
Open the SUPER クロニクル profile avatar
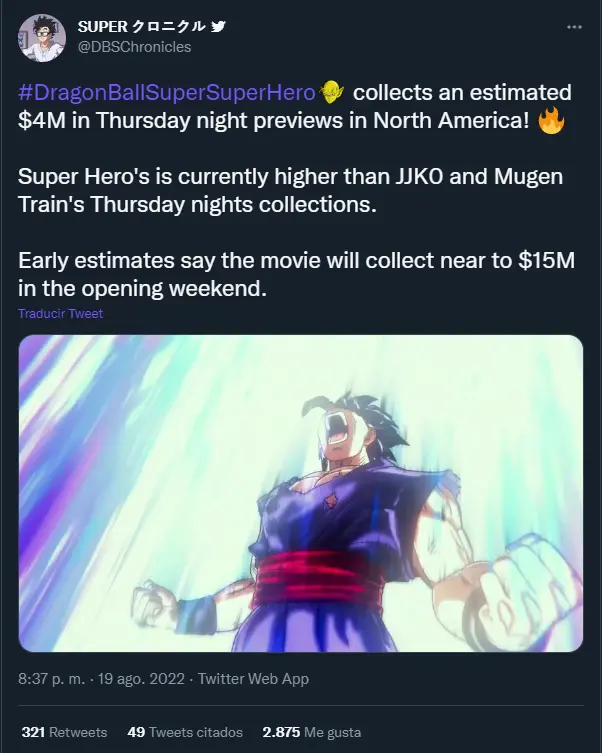pyautogui.click(x=42, y=38)
